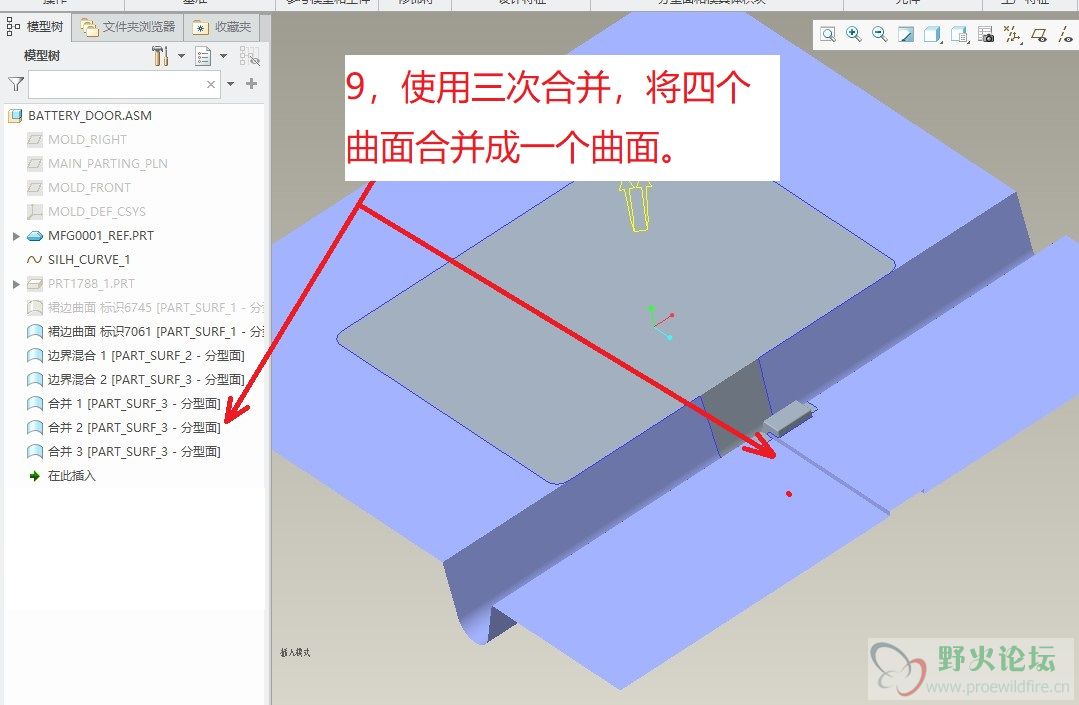Select MFG0001_REF.PRT in the tree
Screen dimensions: 1079x705
coord(100,236)
